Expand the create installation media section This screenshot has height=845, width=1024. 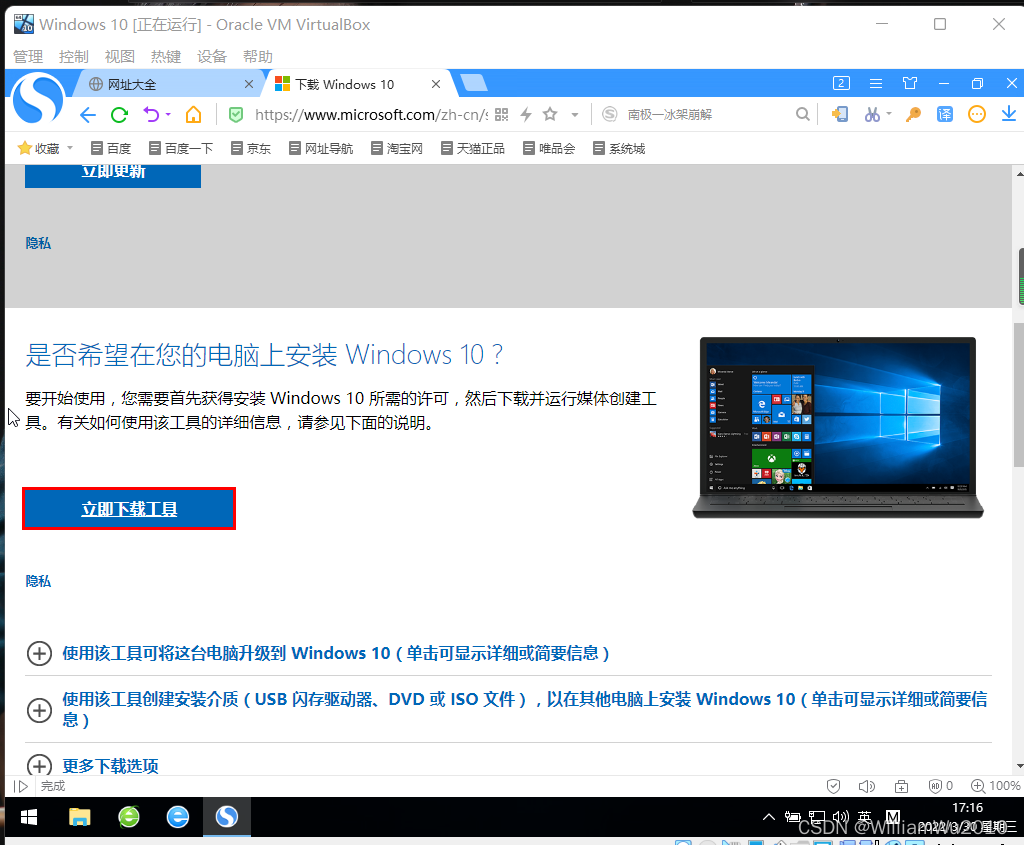coord(39,710)
